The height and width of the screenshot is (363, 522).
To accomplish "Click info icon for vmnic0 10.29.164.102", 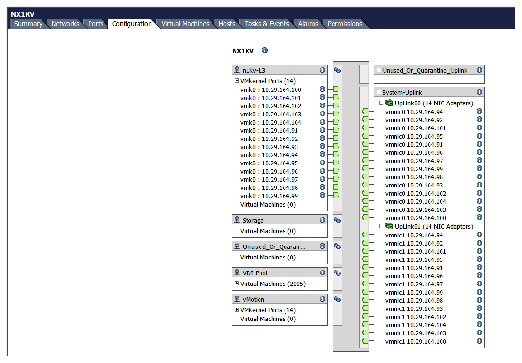I will (479, 193).
